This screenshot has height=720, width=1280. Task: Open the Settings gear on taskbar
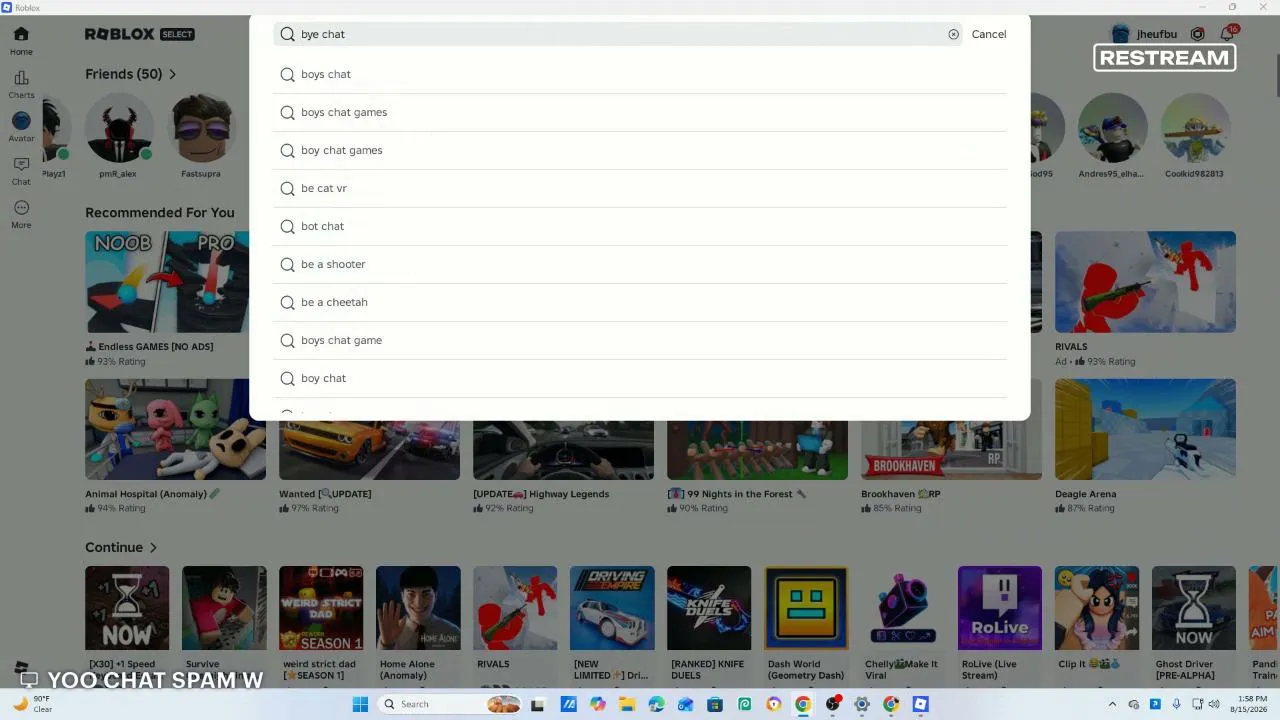(862, 704)
